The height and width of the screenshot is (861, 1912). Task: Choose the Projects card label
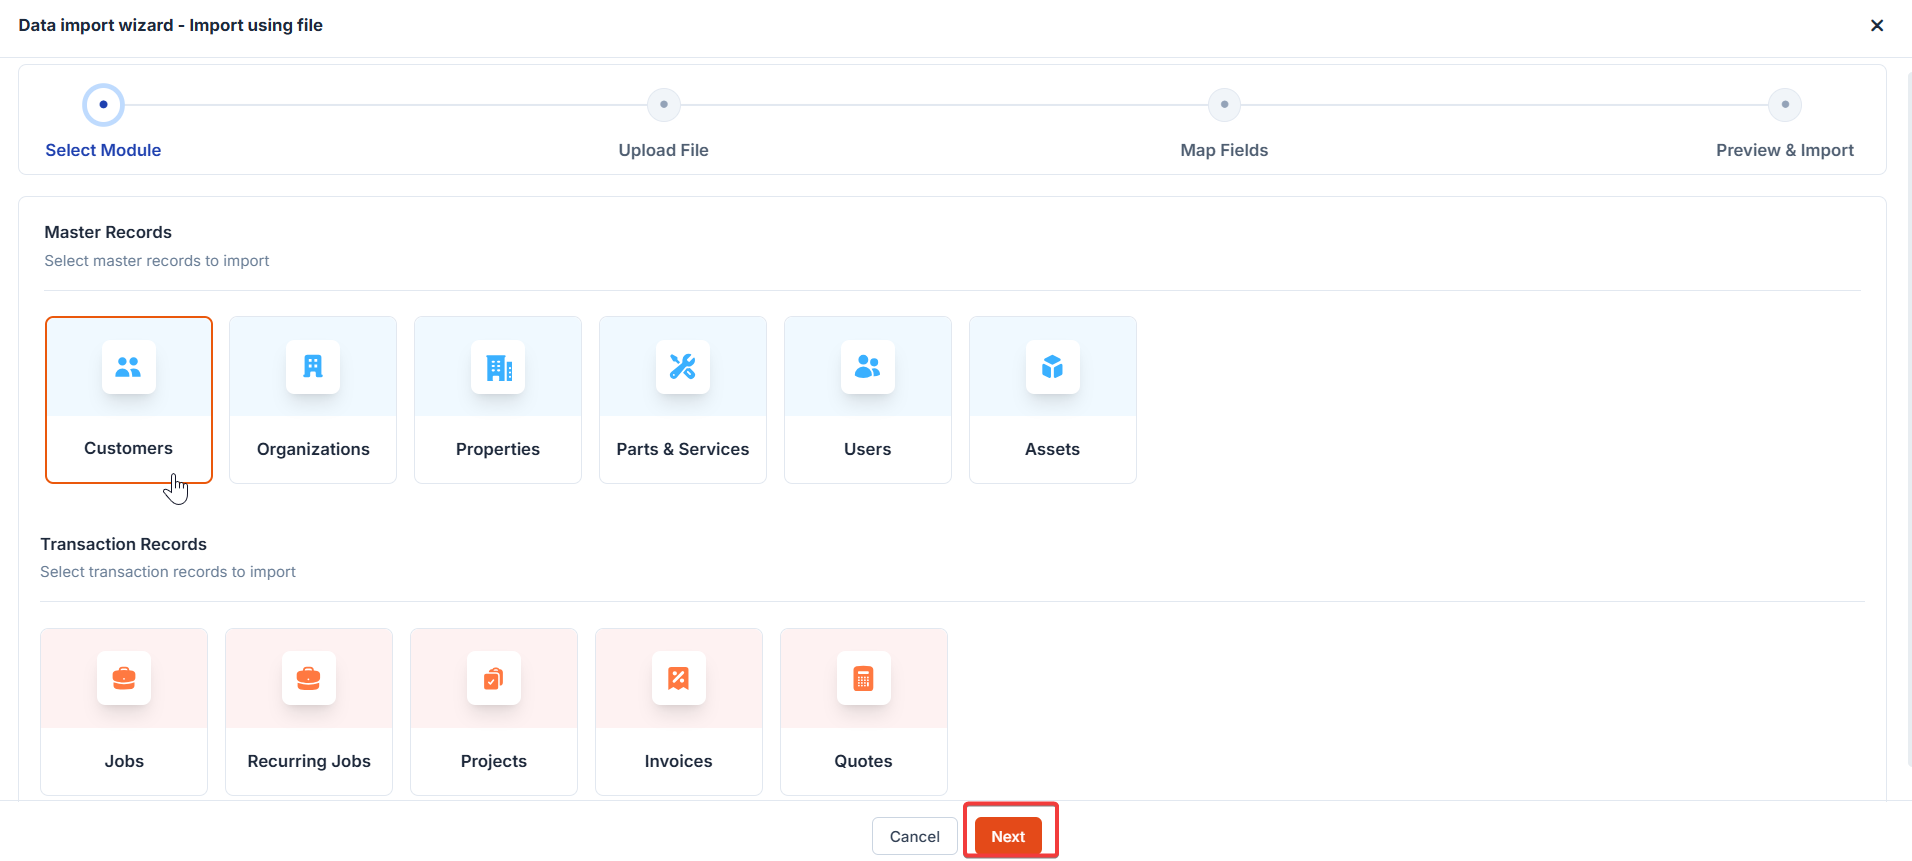click(494, 761)
